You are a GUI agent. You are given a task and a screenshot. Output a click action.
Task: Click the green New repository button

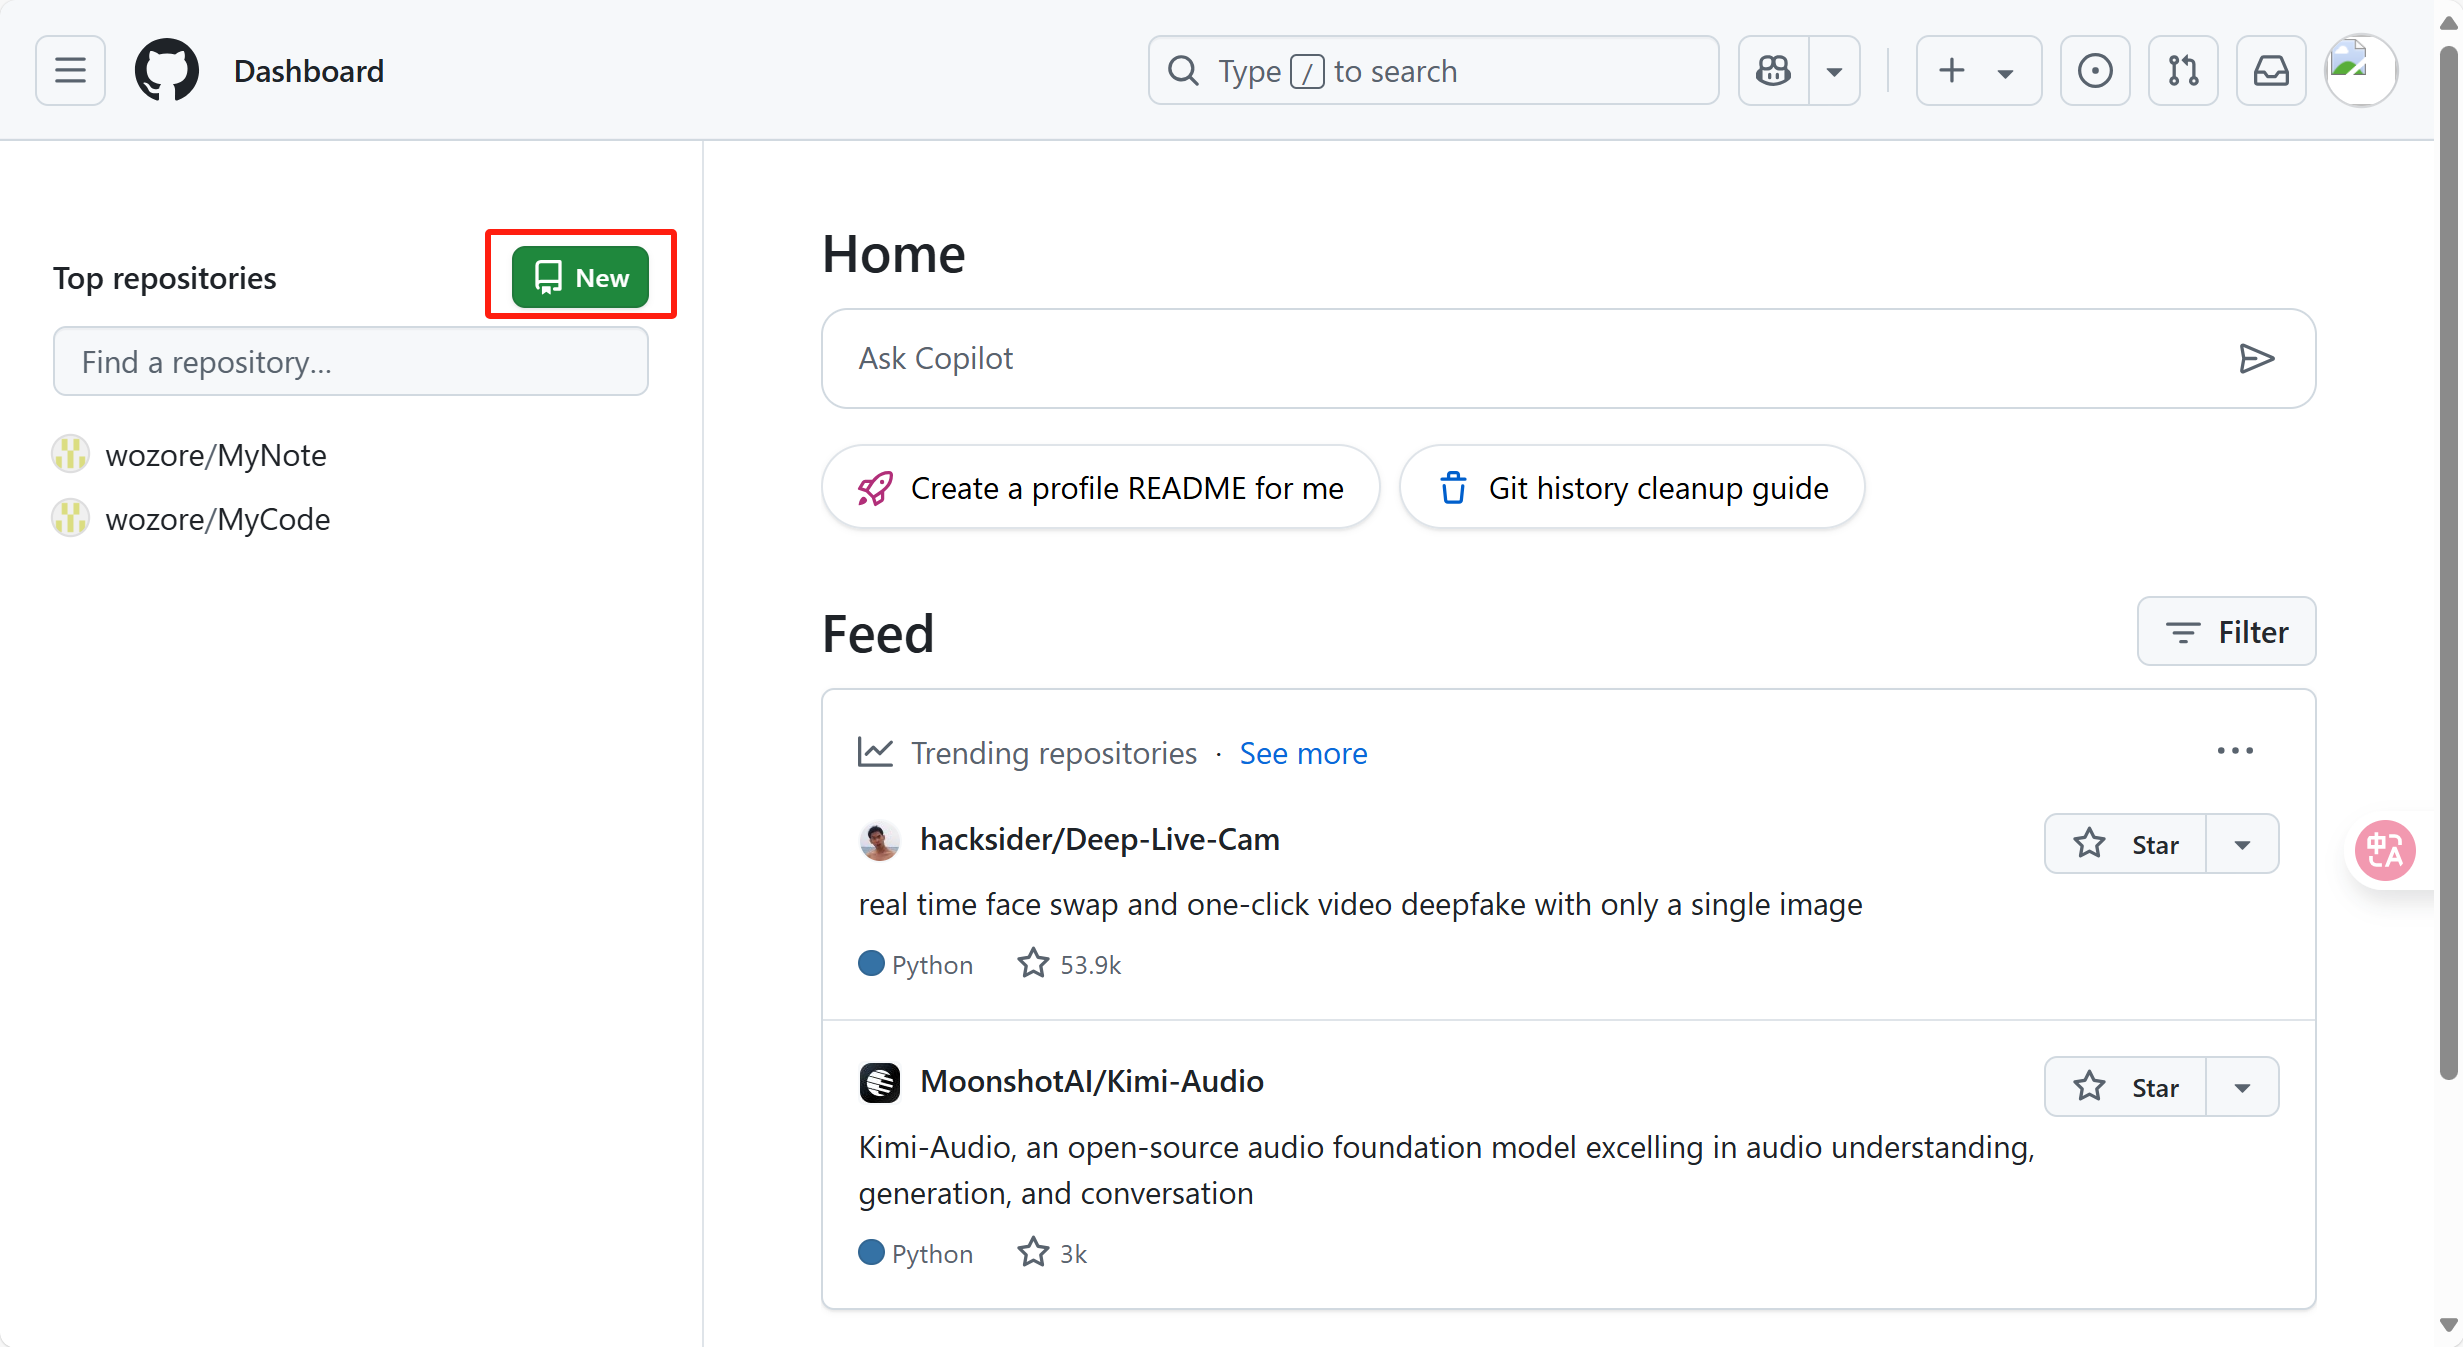[580, 277]
